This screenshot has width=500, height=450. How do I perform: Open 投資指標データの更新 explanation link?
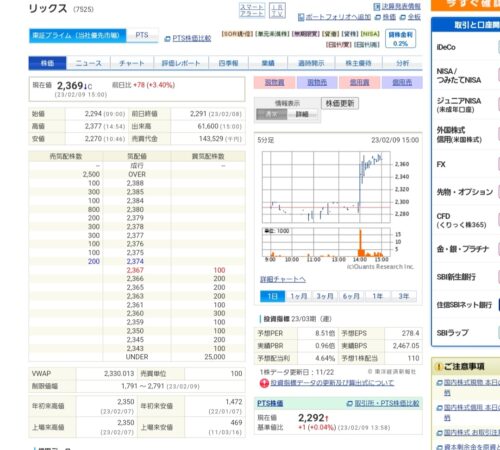(x=332, y=383)
